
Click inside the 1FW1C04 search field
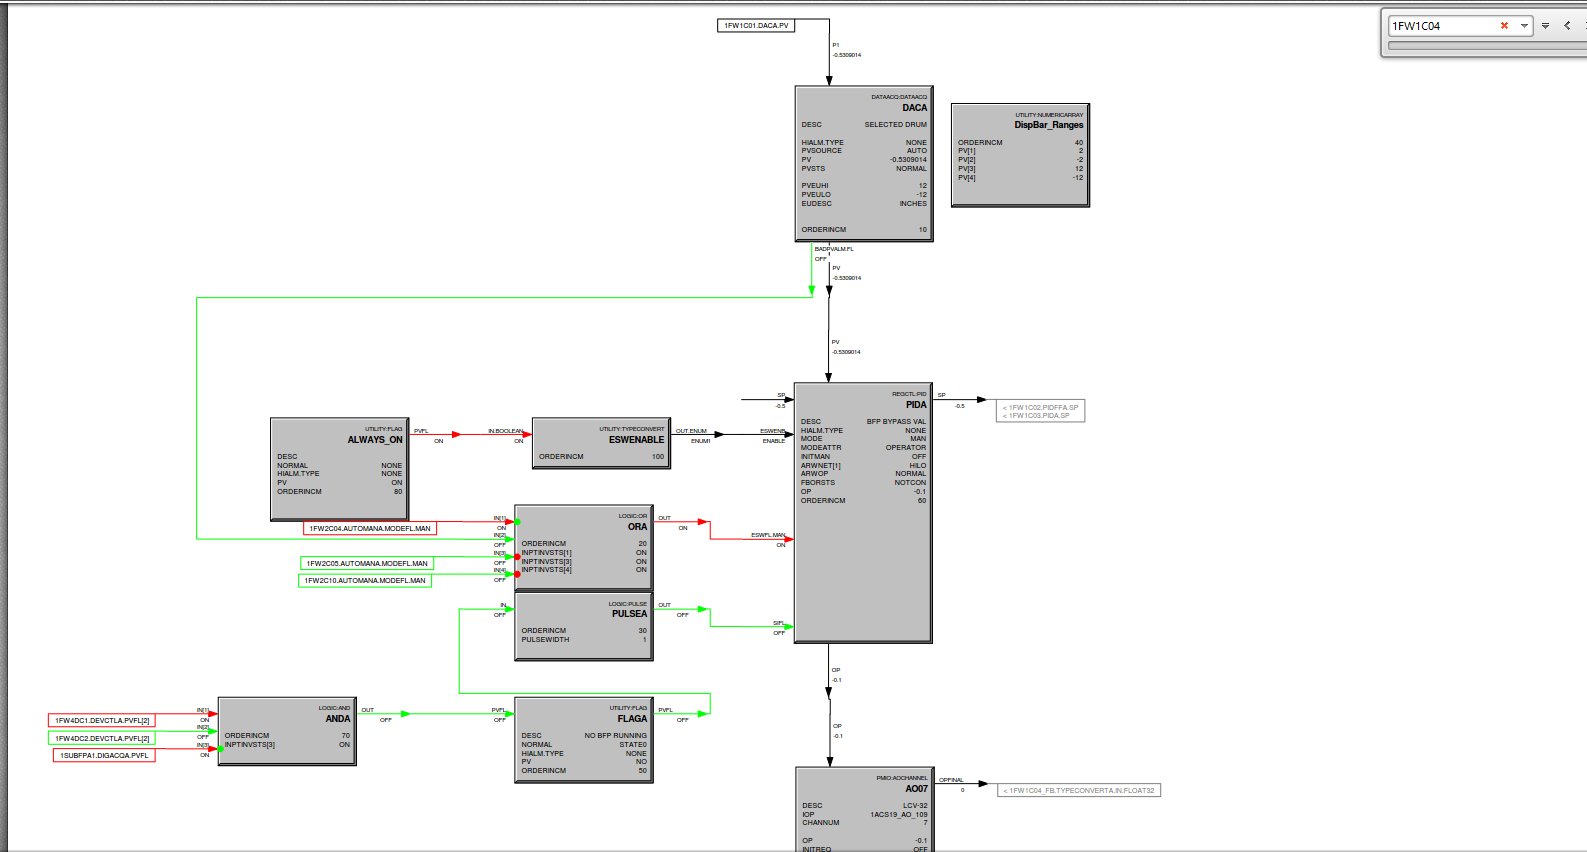(1440, 26)
